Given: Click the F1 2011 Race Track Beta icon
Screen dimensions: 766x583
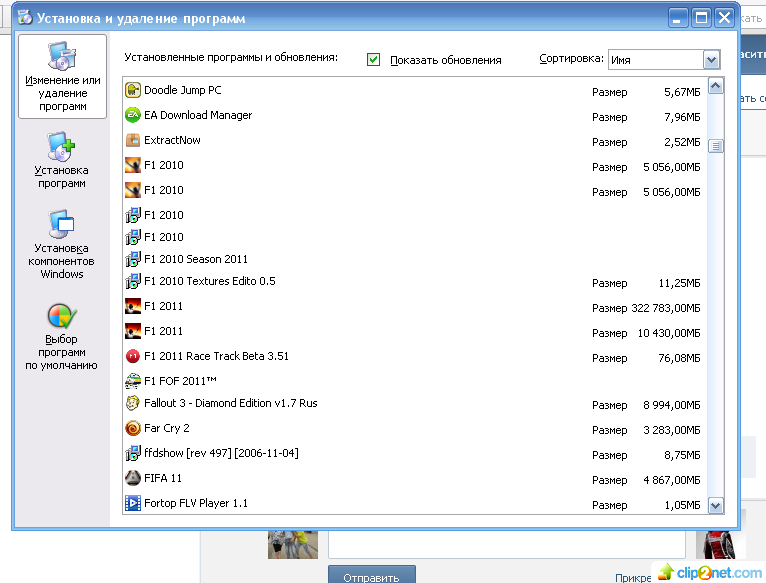Looking at the screenshot, I should (132, 356).
